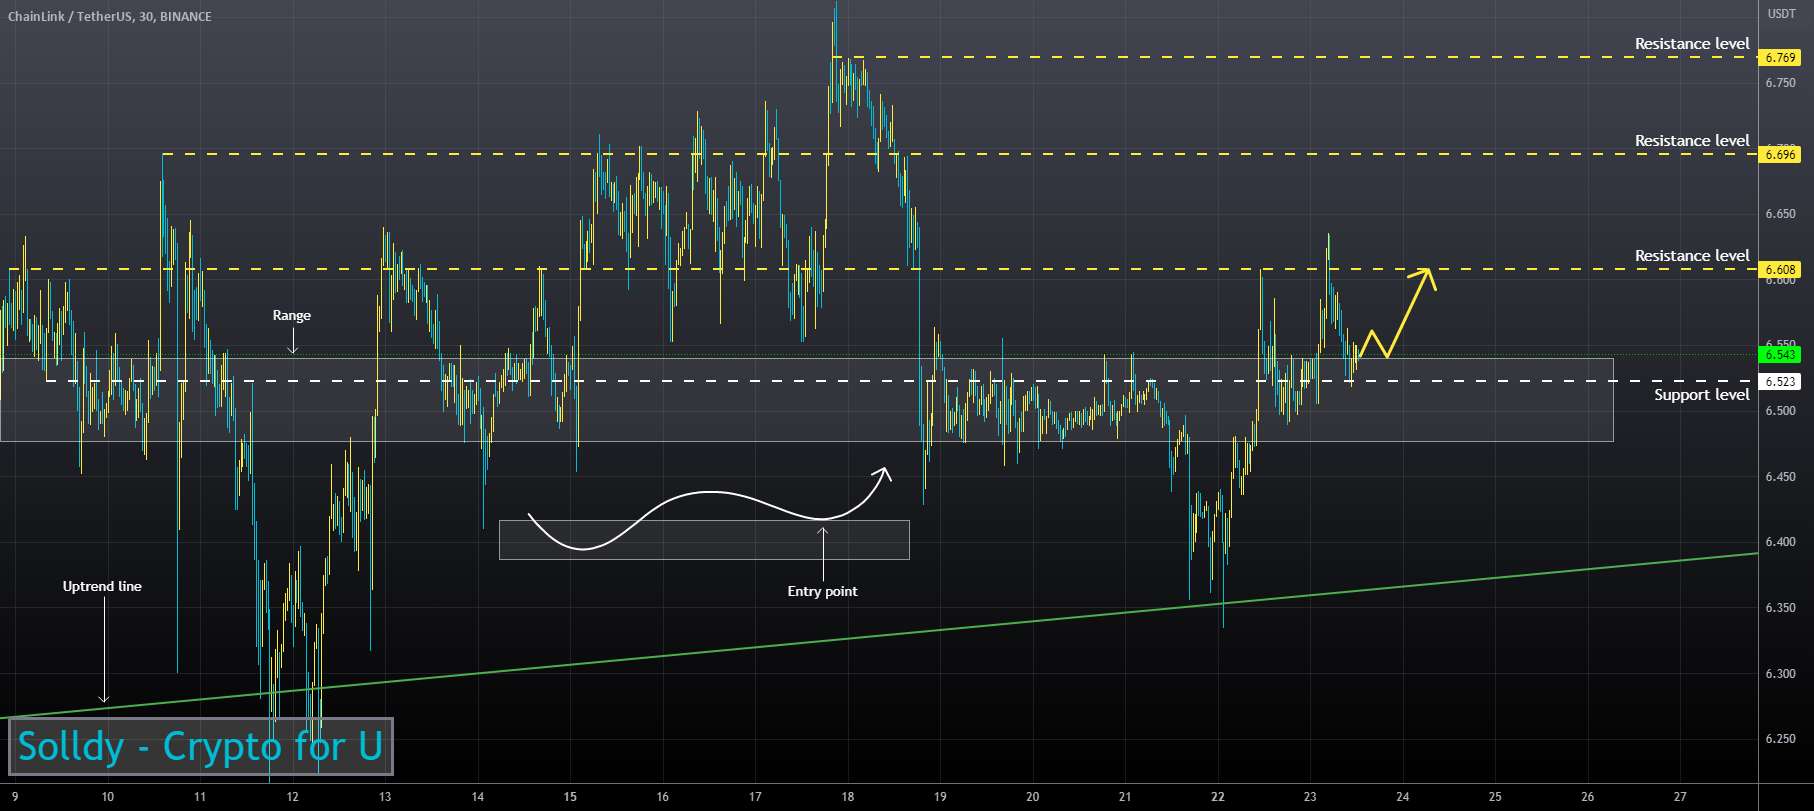Click date 9 on time axis
1814x811 pixels.
click(x=15, y=797)
